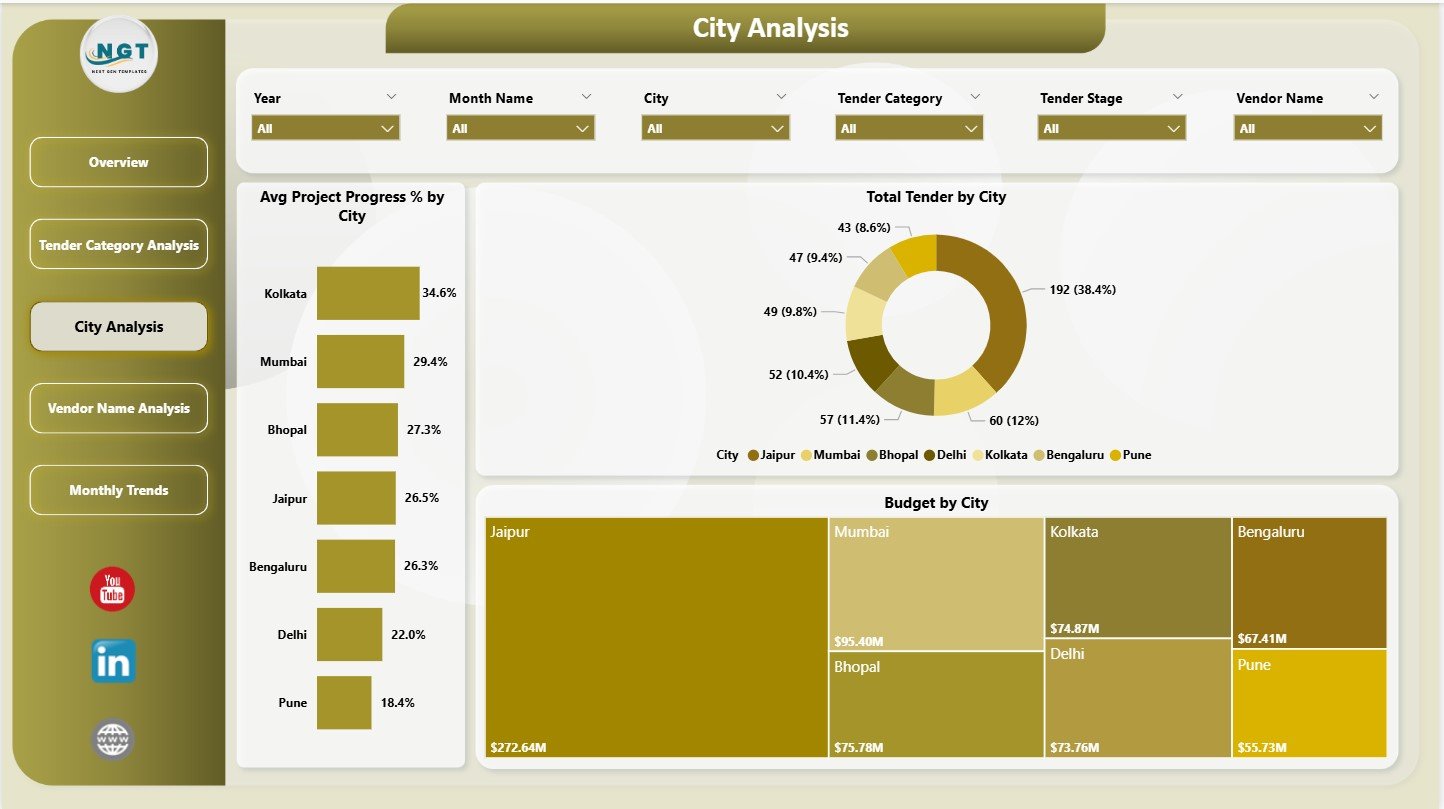Screen dimensions: 1444x809
Task: Open the Vendor Name Analysis page
Action: pyautogui.click(x=119, y=408)
